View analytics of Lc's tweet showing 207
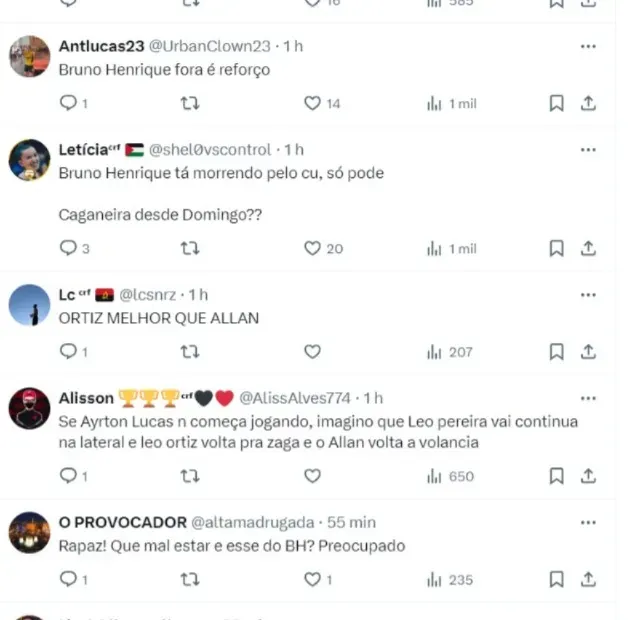Screen dimensions: 639x620 [450, 352]
